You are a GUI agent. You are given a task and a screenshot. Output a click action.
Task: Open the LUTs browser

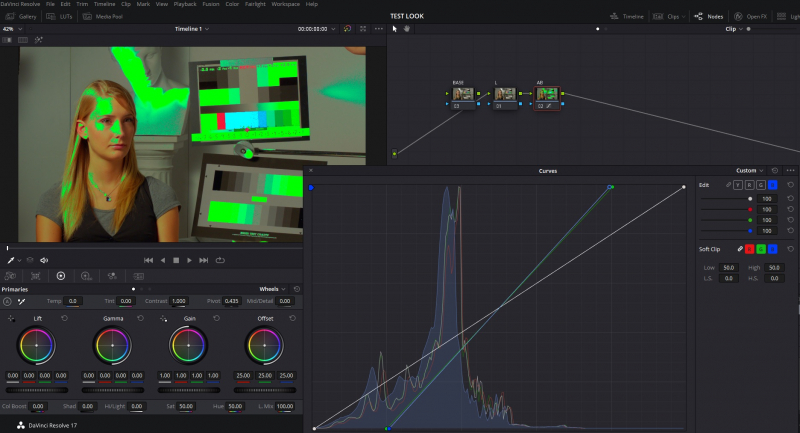tap(60, 17)
